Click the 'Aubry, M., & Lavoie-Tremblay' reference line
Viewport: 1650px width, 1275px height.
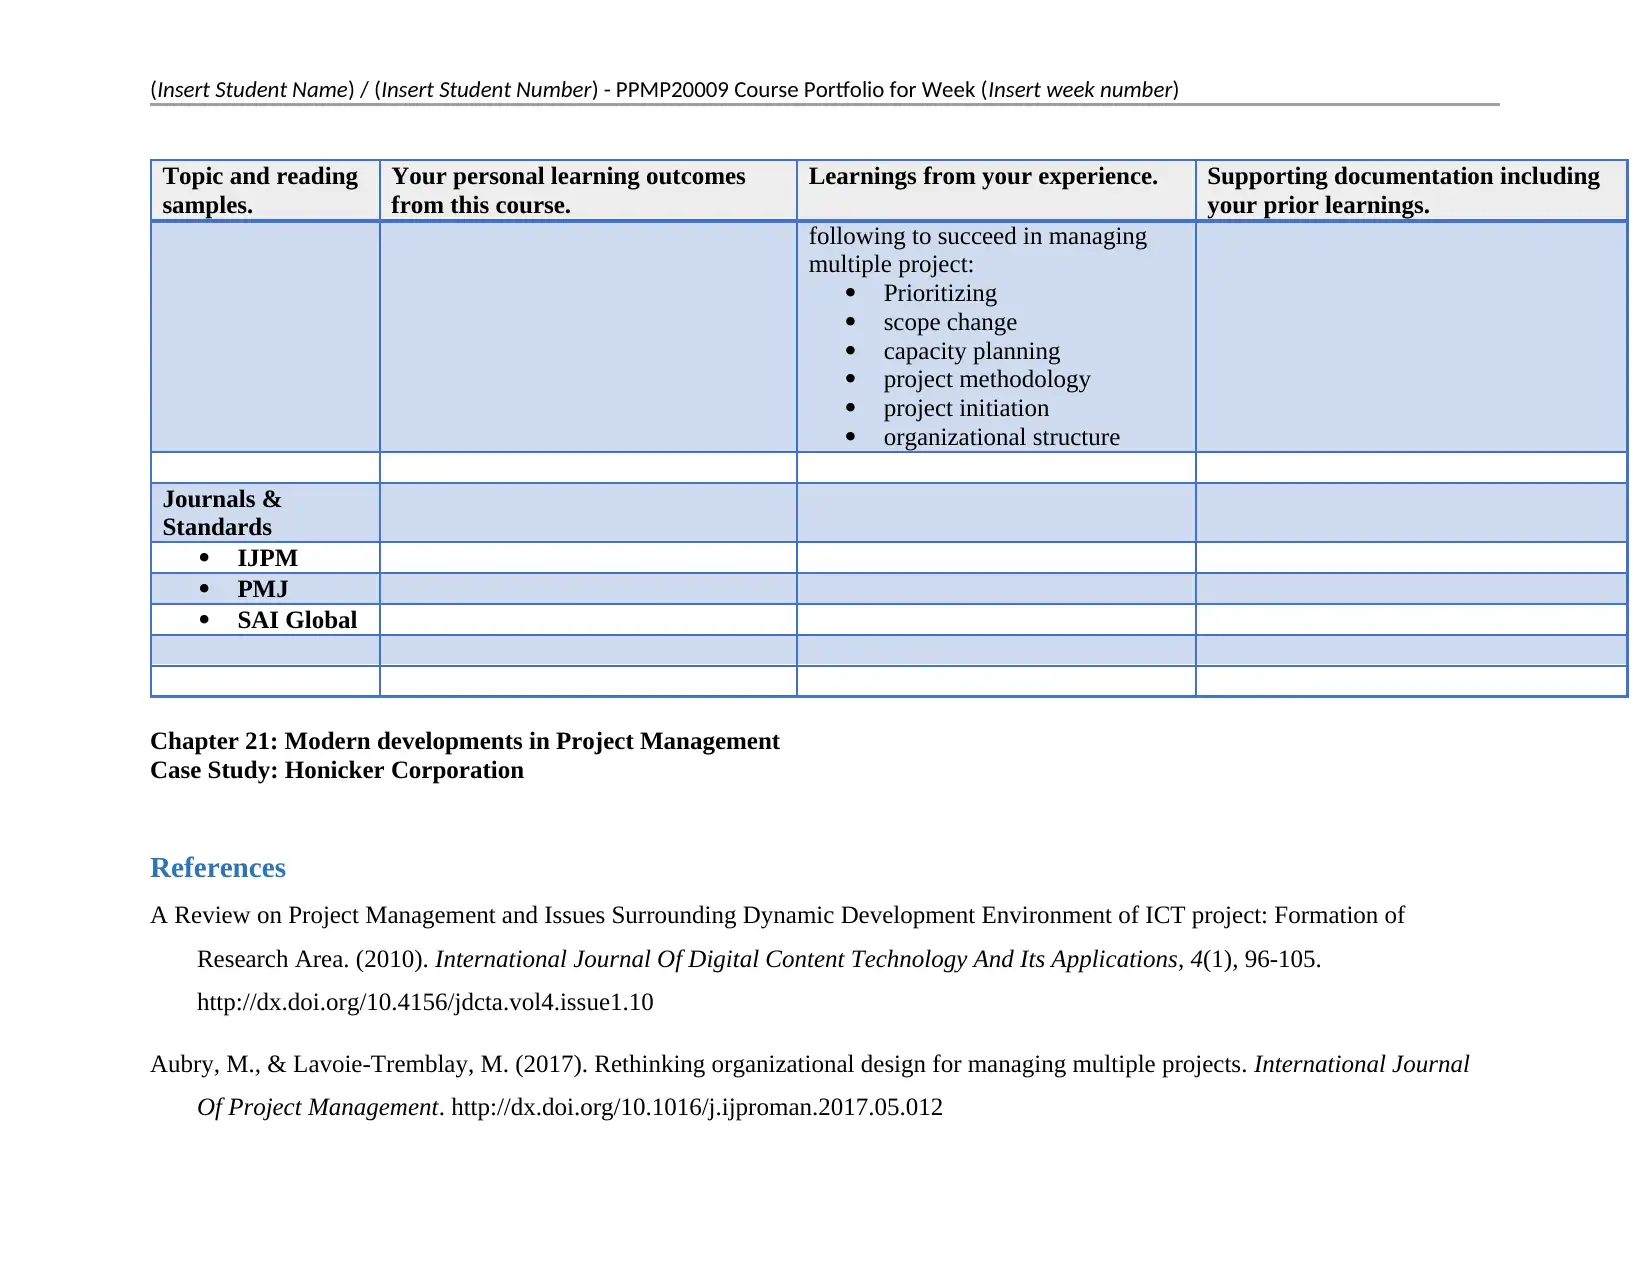click(810, 1064)
